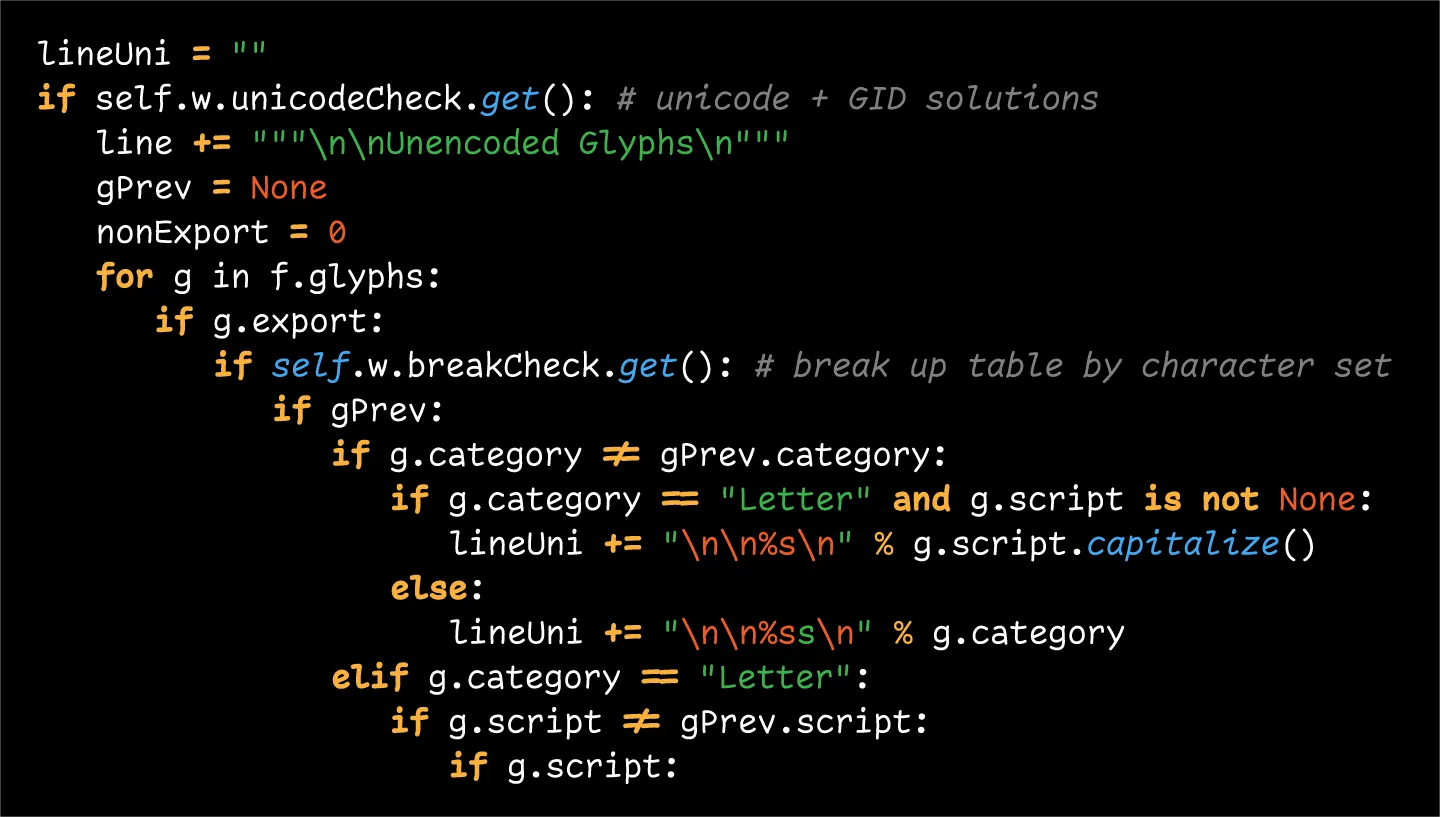Click the nonExport variable name
Image resolution: width=1440 pixels, height=817 pixels.
coord(182,233)
